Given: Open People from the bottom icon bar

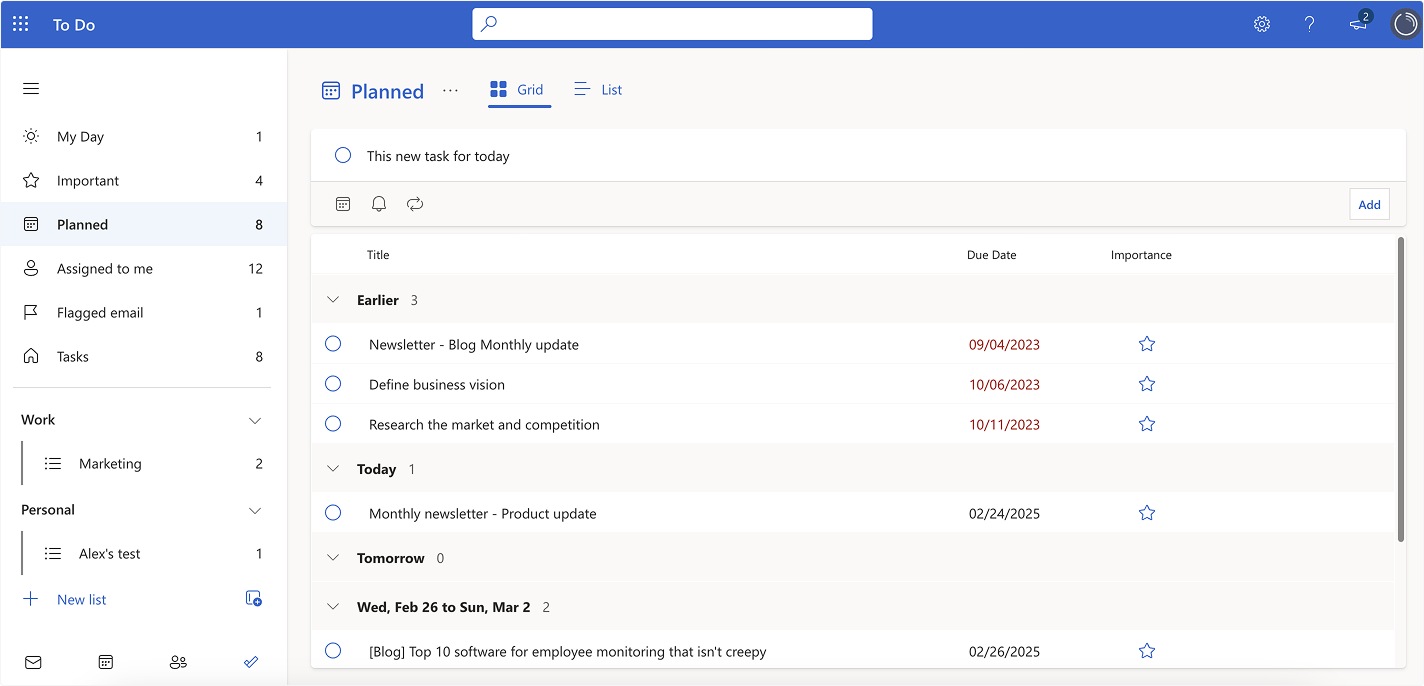Looking at the screenshot, I should click(x=178, y=662).
